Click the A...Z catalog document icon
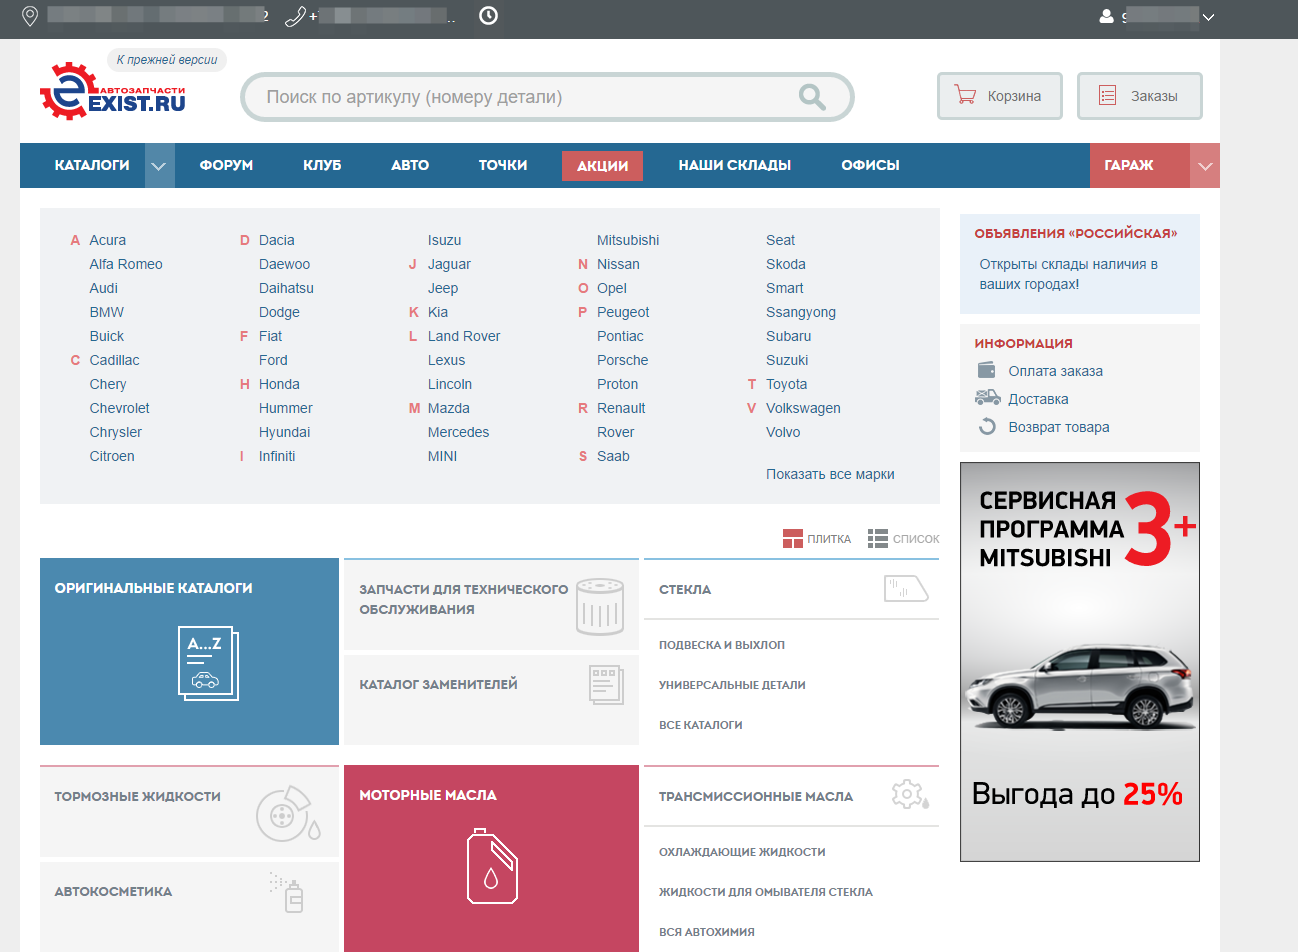The image size is (1298, 952). pyautogui.click(x=208, y=663)
